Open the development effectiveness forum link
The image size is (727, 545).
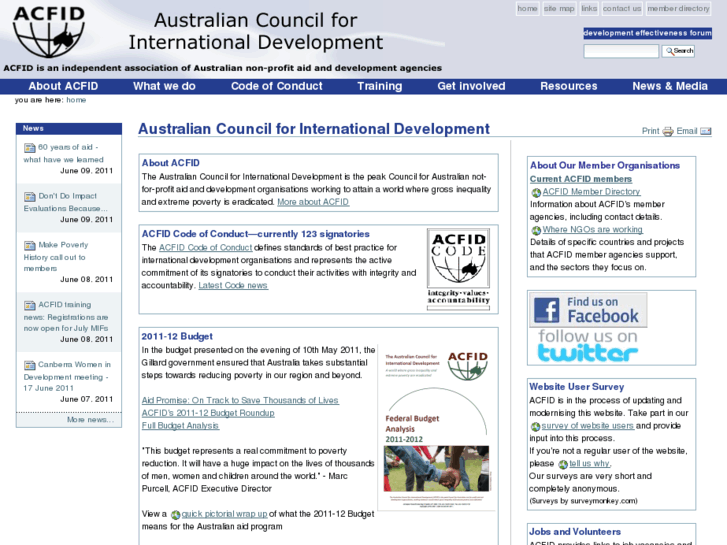tap(647, 33)
